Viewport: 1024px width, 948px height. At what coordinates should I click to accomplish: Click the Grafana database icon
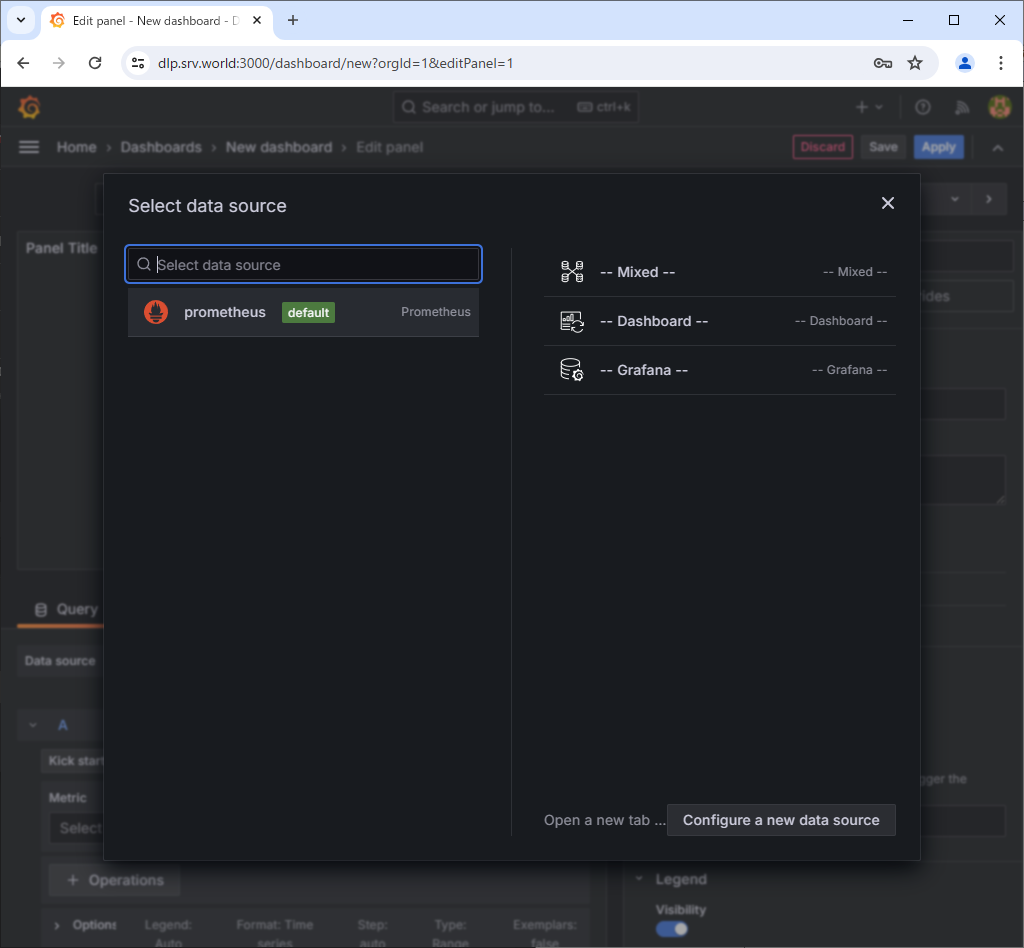coord(572,370)
